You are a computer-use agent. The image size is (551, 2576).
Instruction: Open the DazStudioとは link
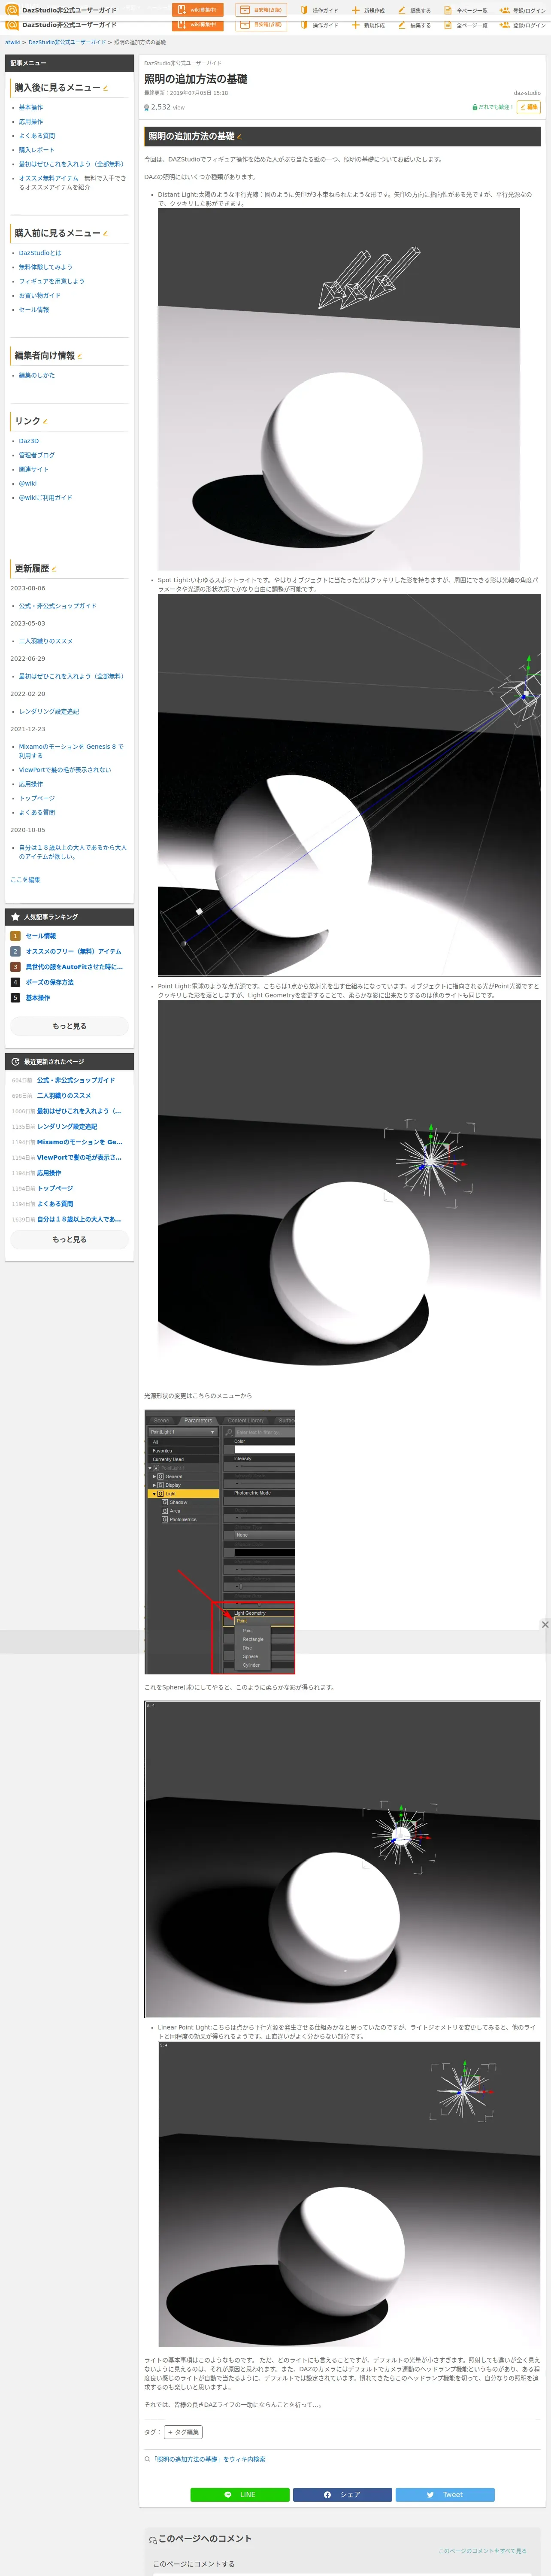(x=40, y=253)
